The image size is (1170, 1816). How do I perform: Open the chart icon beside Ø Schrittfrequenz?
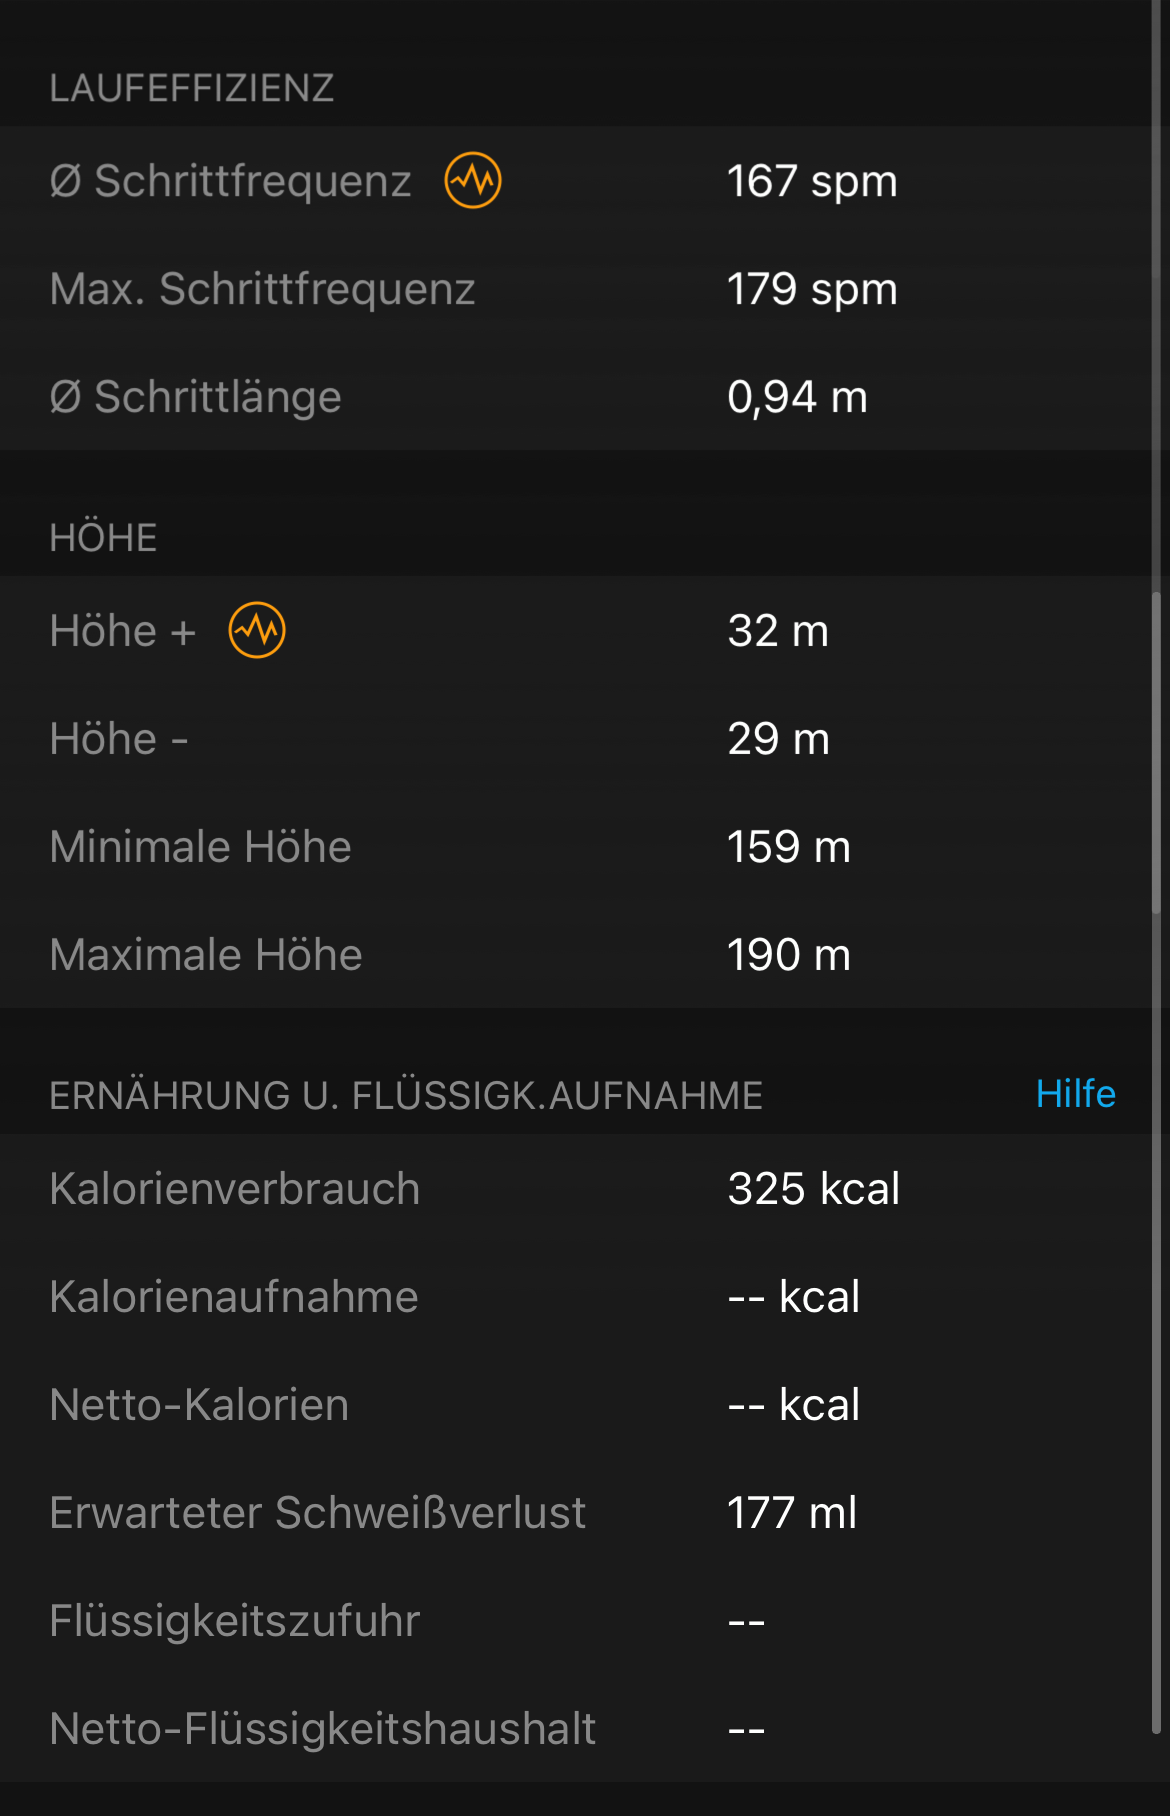click(473, 181)
